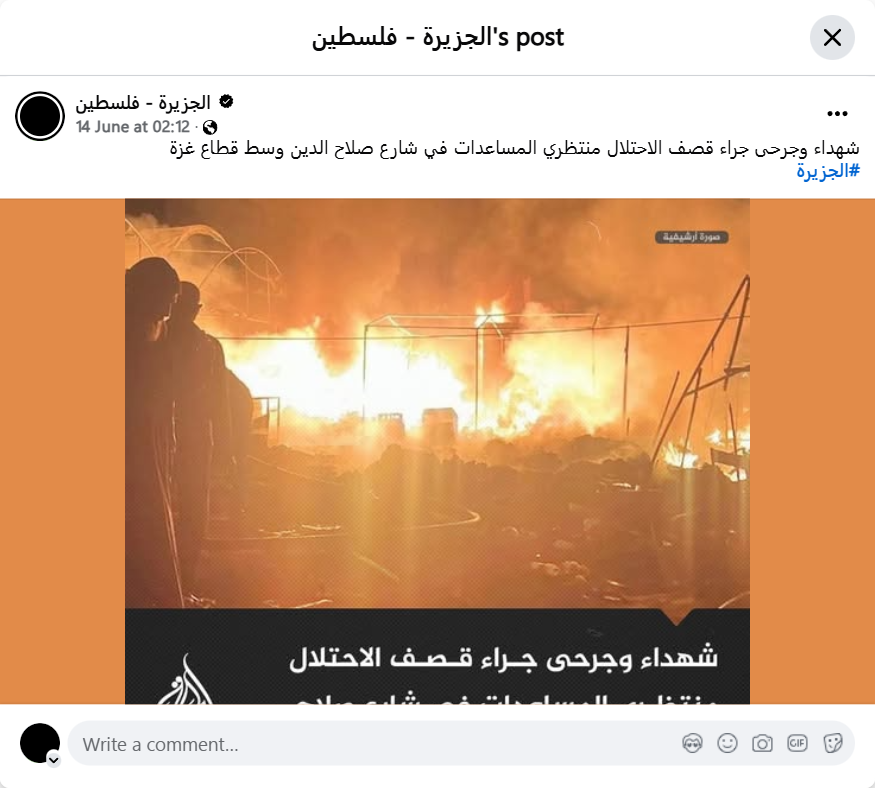Open the sticker picker icon
This screenshot has width=875, height=788.
[832, 743]
